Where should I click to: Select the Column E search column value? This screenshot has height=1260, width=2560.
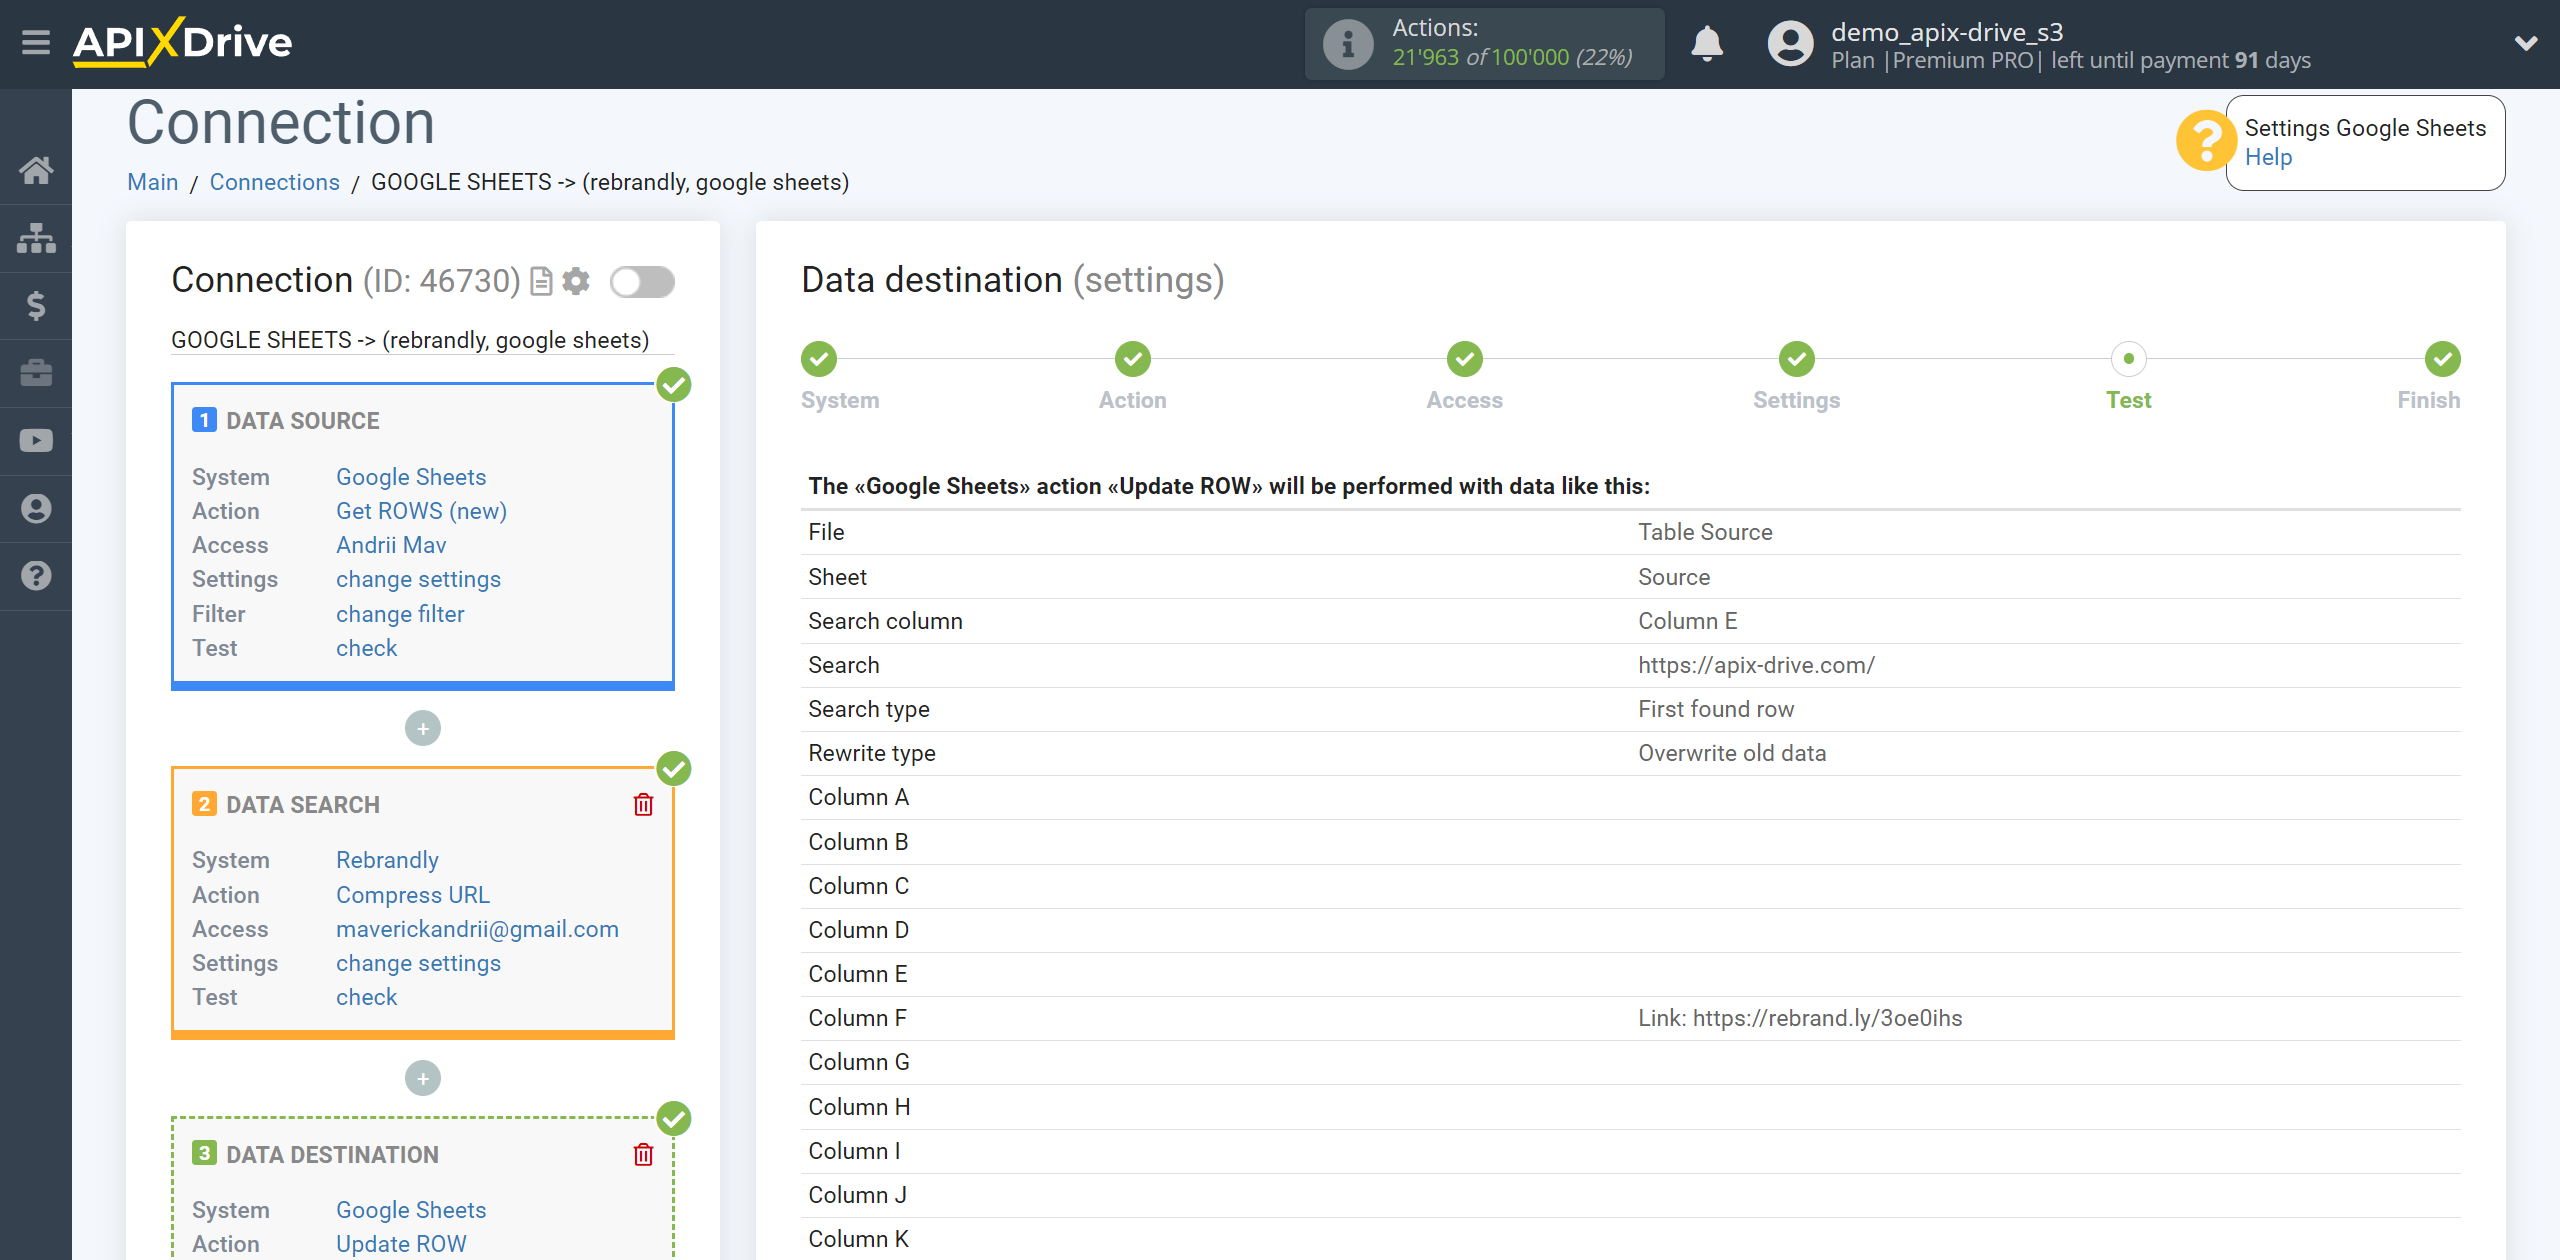pyautogui.click(x=1688, y=621)
